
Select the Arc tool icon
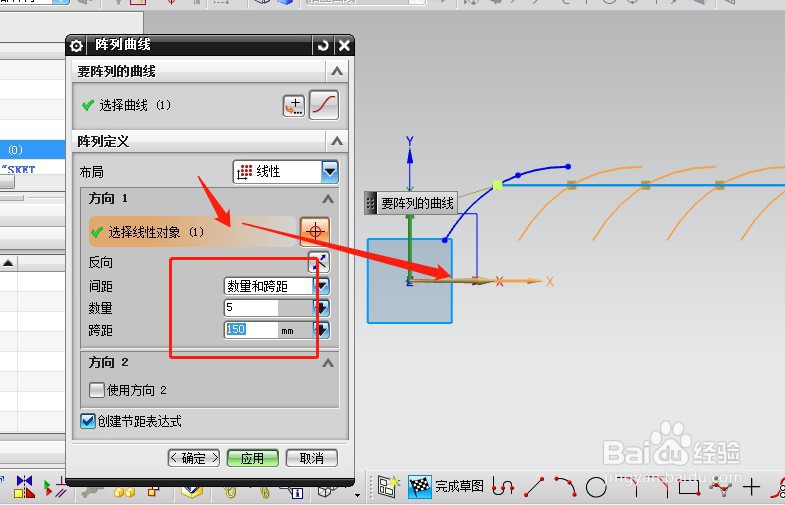565,486
